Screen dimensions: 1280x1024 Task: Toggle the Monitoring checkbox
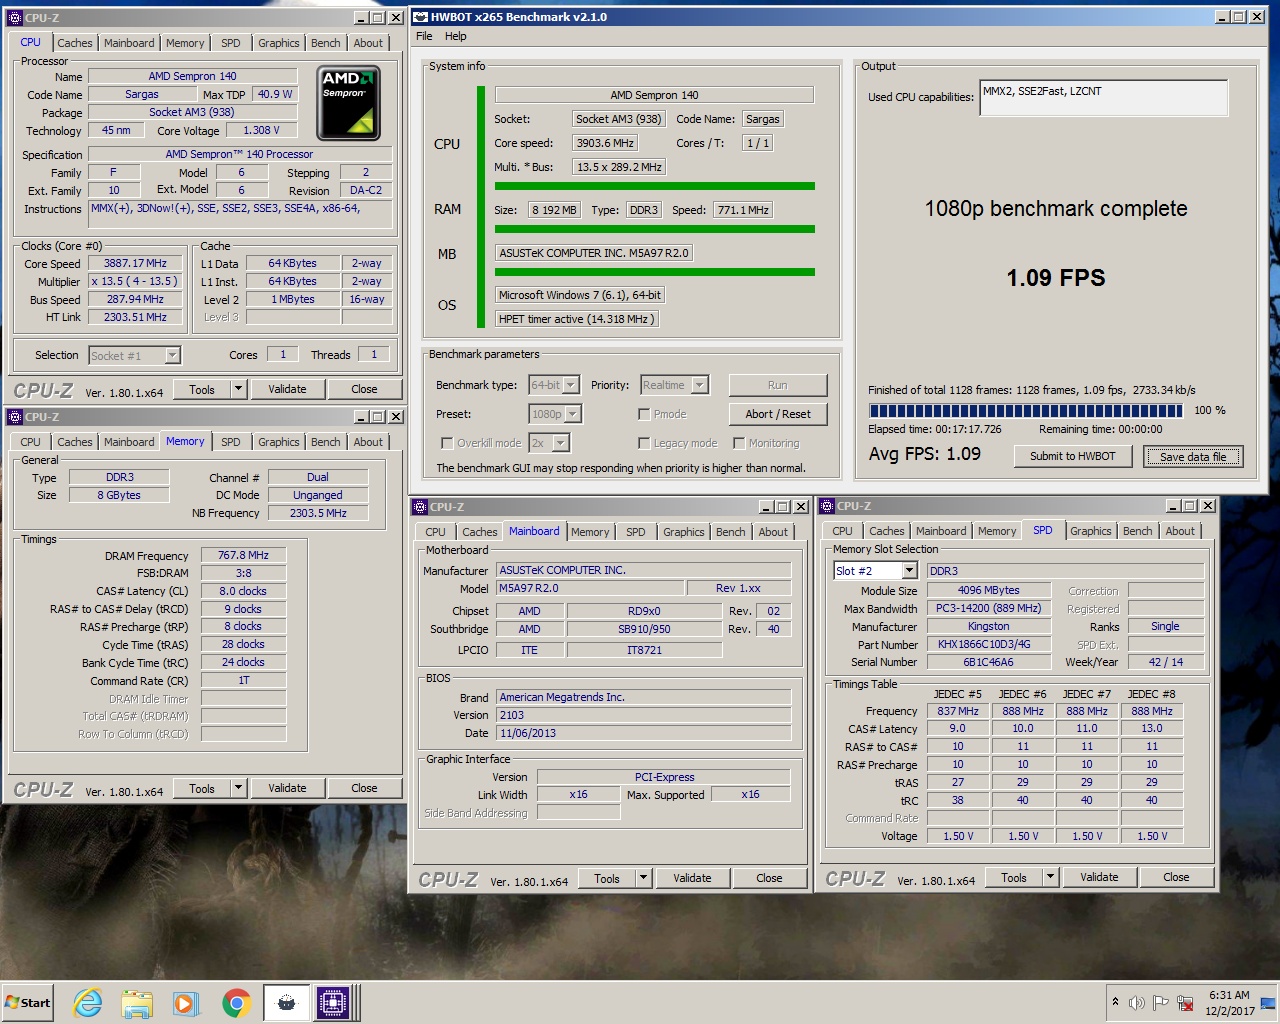[x=739, y=443]
